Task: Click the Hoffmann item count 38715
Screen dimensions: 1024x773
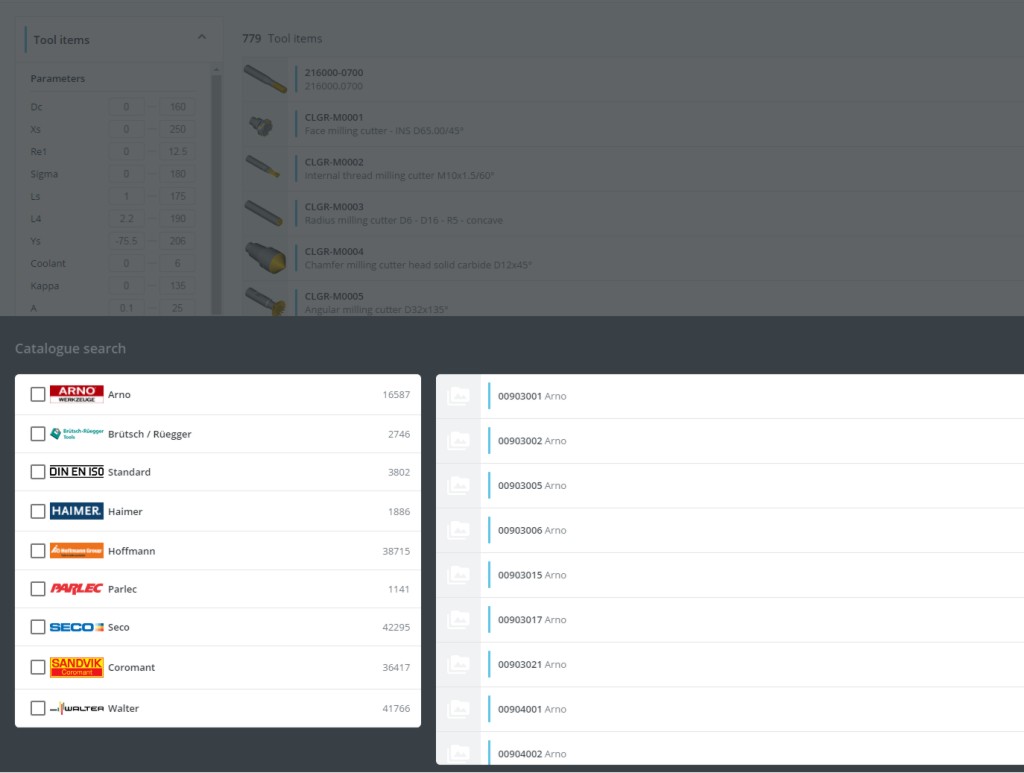Action: [396, 551]
